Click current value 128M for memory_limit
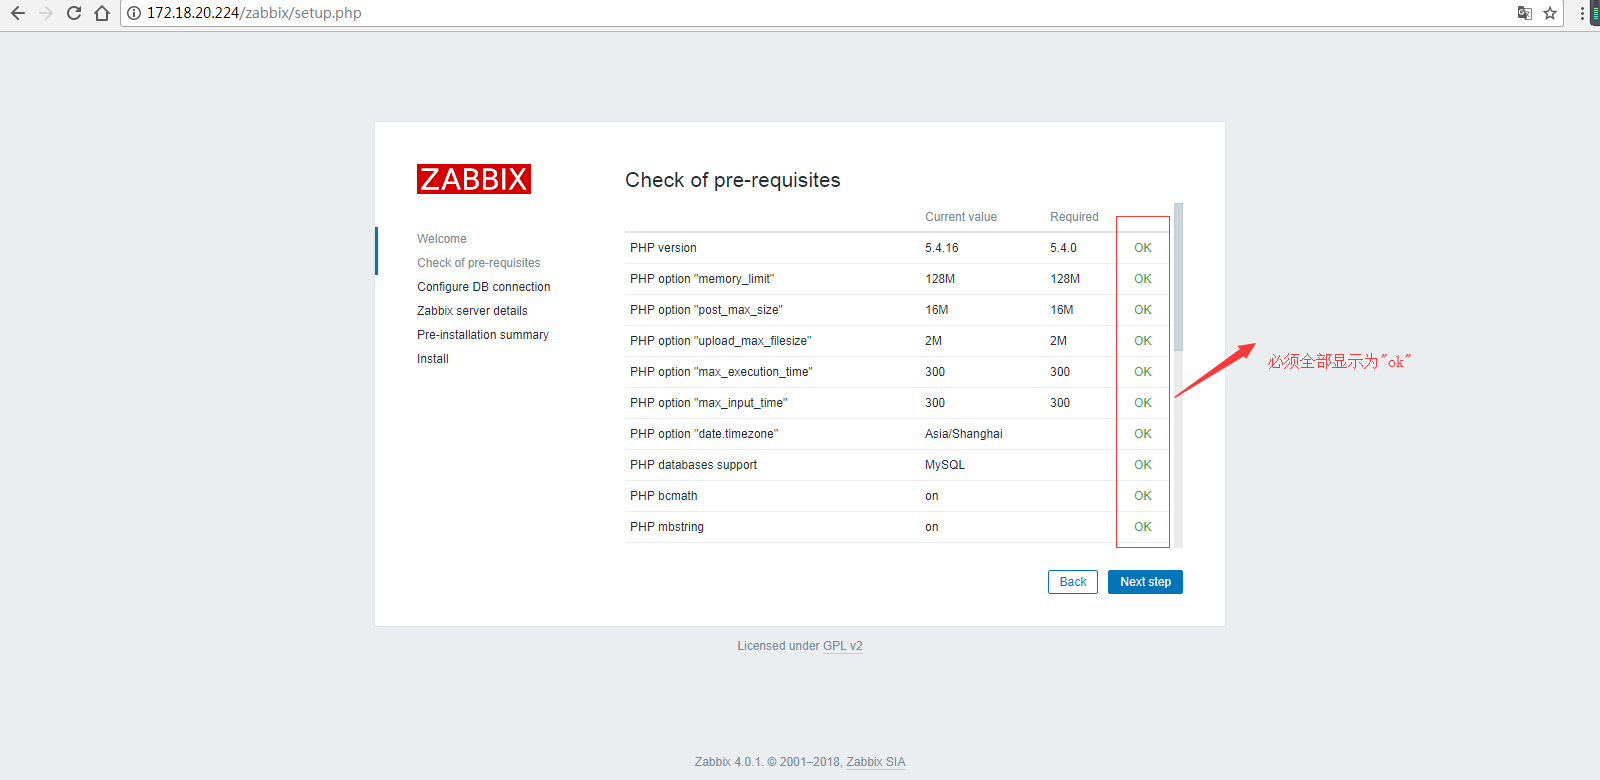The image size is (1600, 780). click(x=940, y=279)
